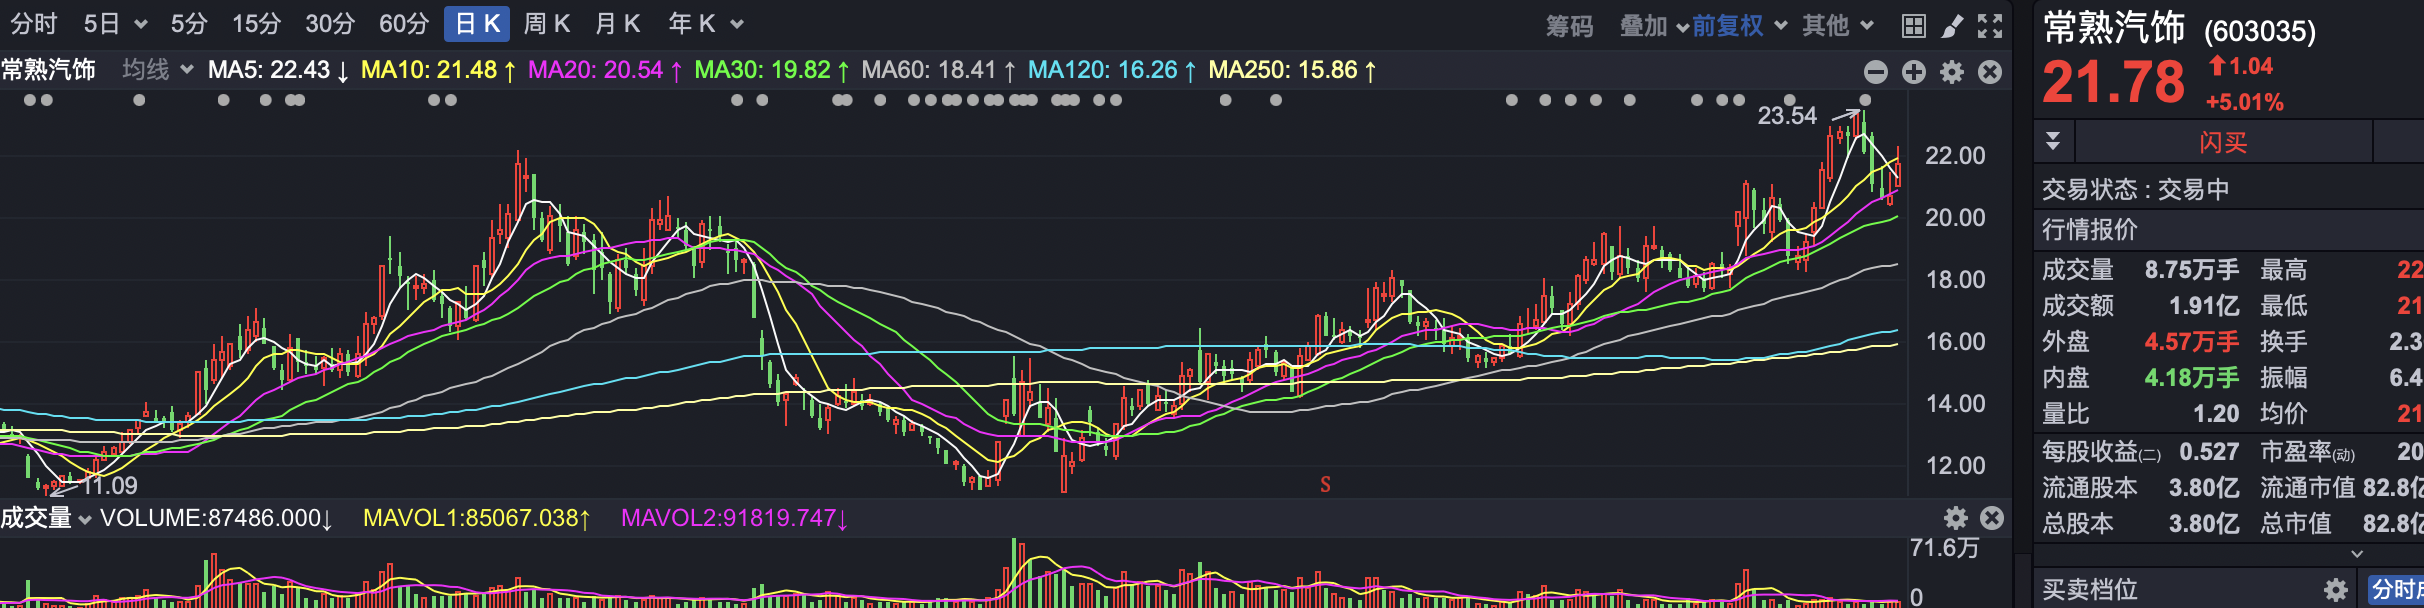The height and width of the screenshot is (608, 2424).
Task: Click the 分时 button beside 买卖档位
Action: pyautogui.click(x=2396, y=589)
